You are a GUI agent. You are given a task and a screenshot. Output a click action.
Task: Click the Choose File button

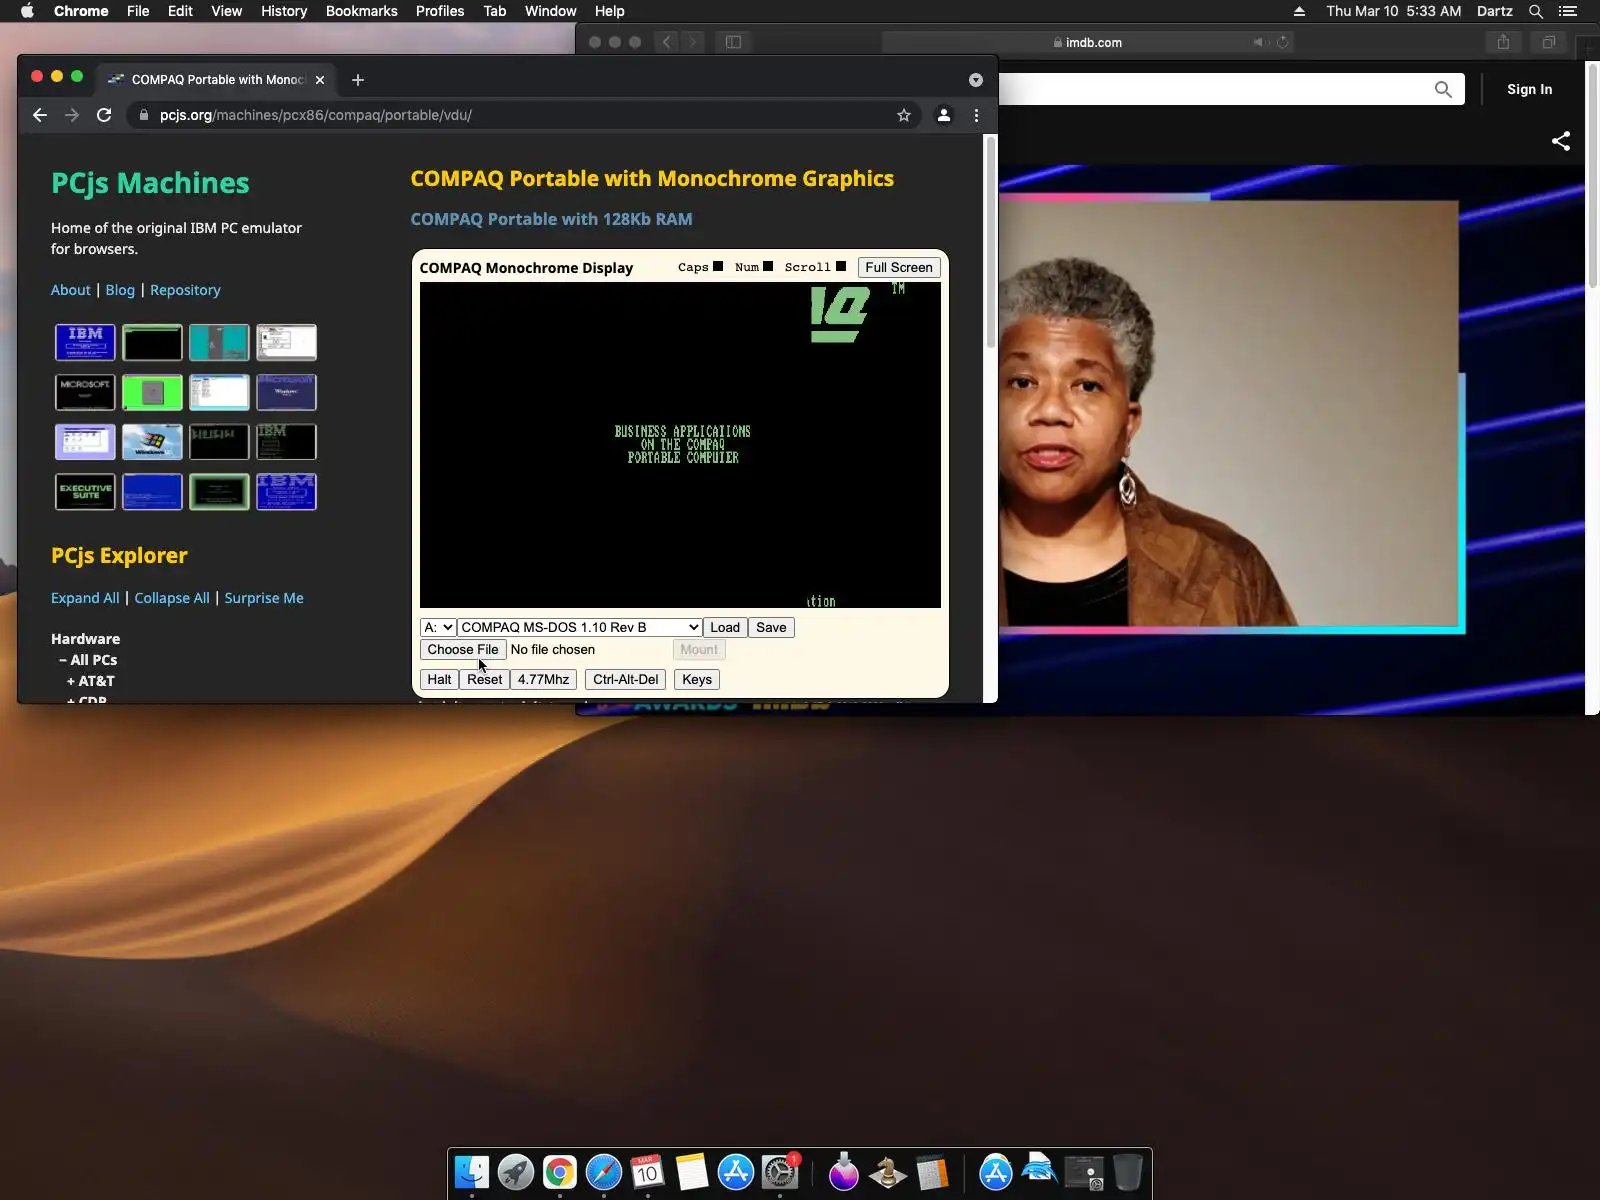(463, 649)
